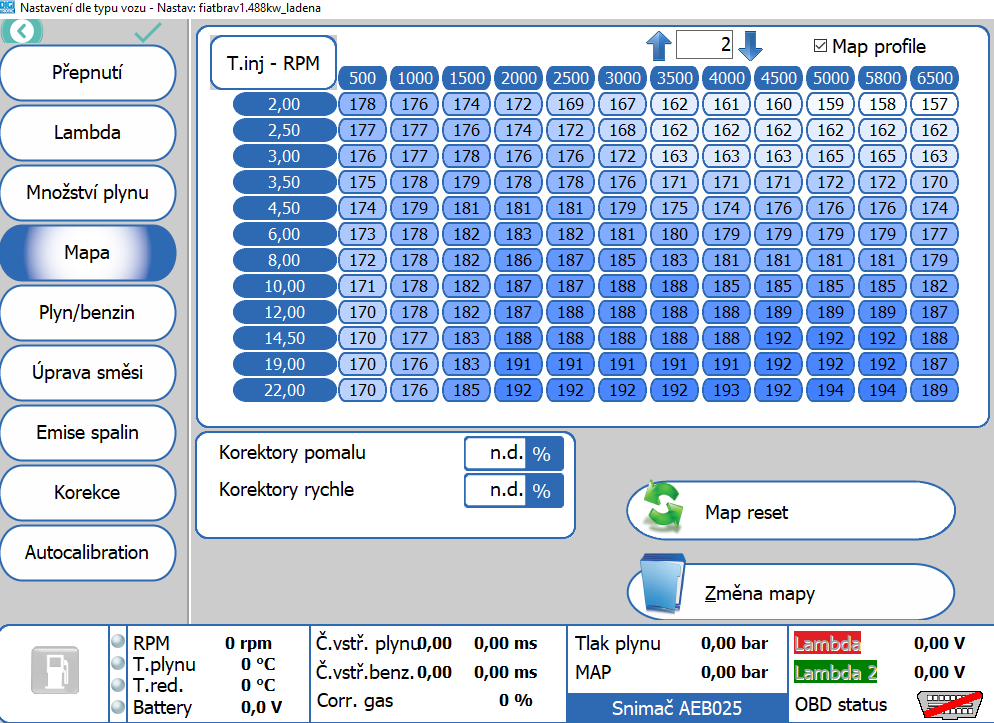The height and width of the screenshot is (723, 994).
Task: Click the RPM indicator light in status bar
Action: pos(119,643)
